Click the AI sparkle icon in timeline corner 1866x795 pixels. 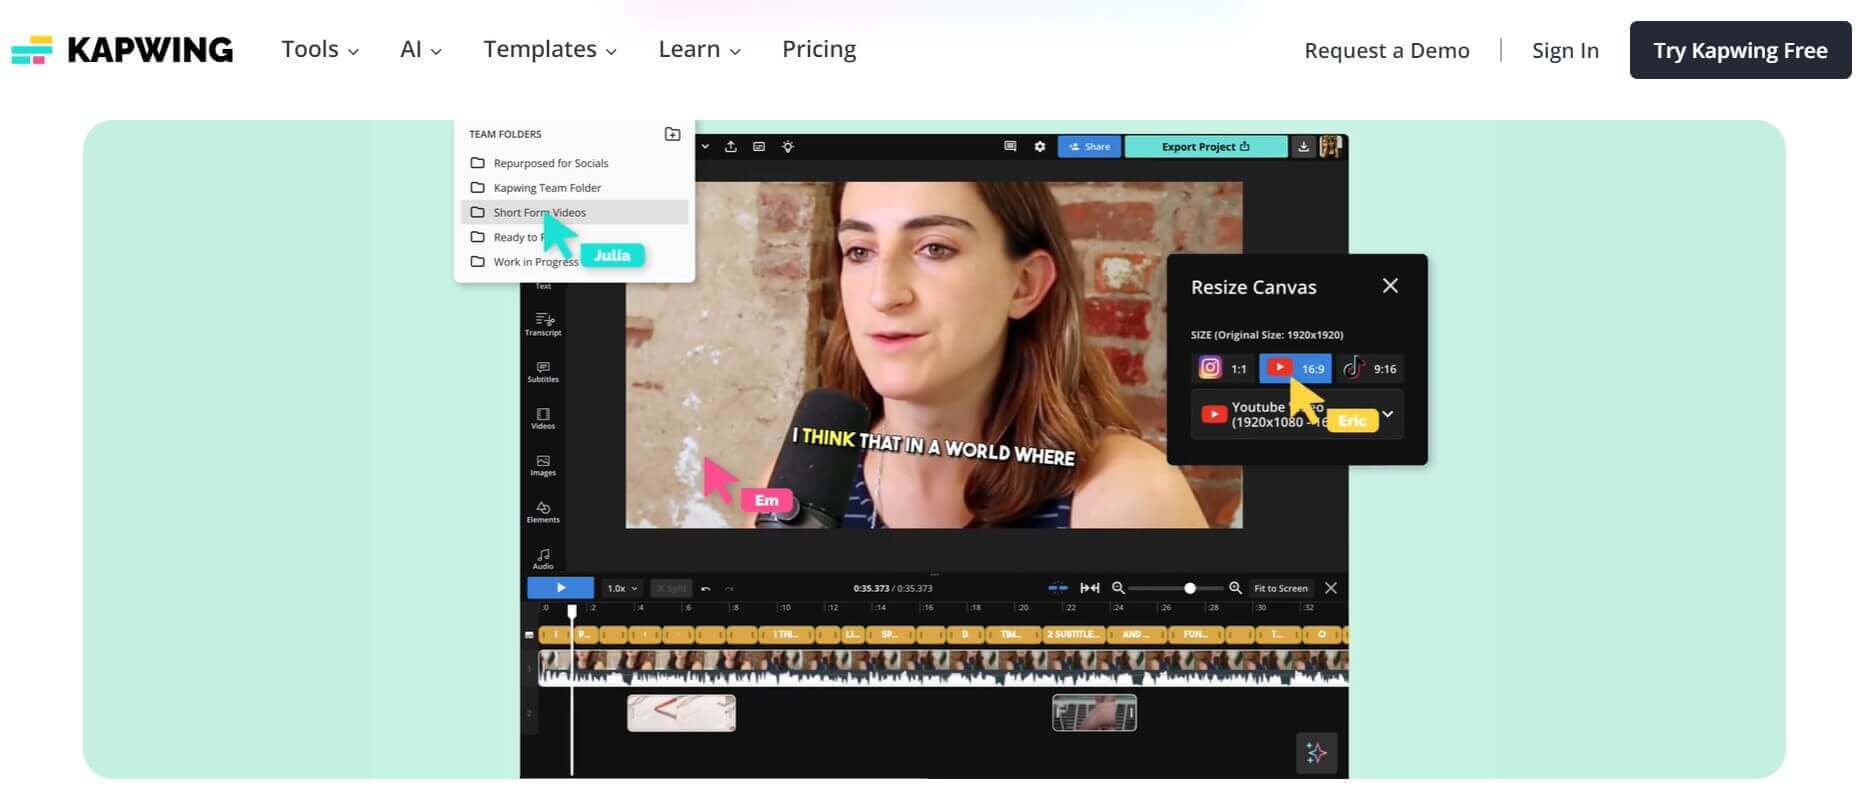point(1316,753)
